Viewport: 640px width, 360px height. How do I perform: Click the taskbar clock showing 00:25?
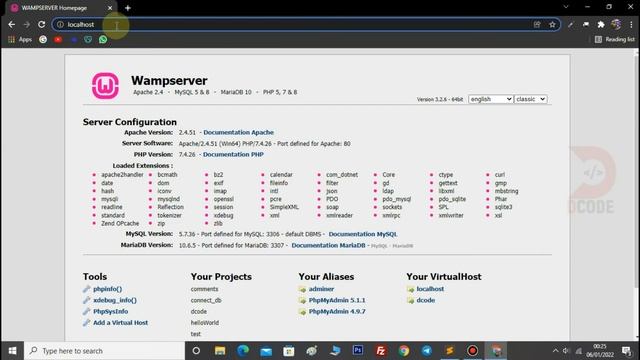(x=600, y=351)
